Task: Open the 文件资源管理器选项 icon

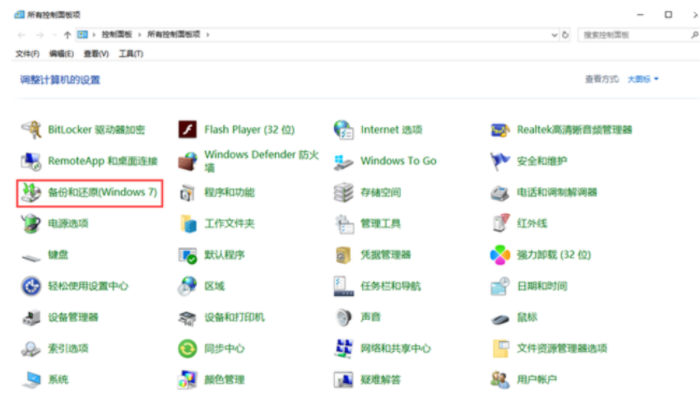Action: pos(500,349)
